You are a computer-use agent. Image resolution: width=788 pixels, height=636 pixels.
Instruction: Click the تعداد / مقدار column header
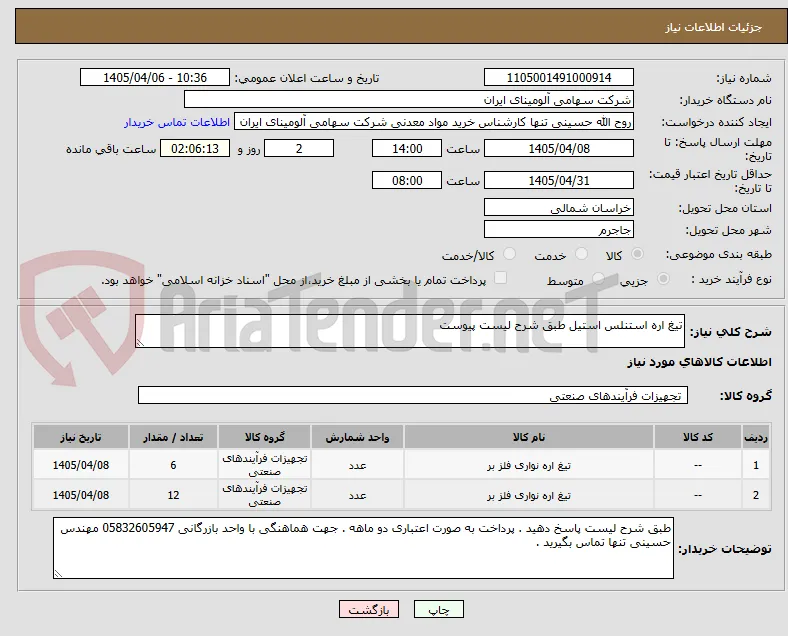[173, 437]
